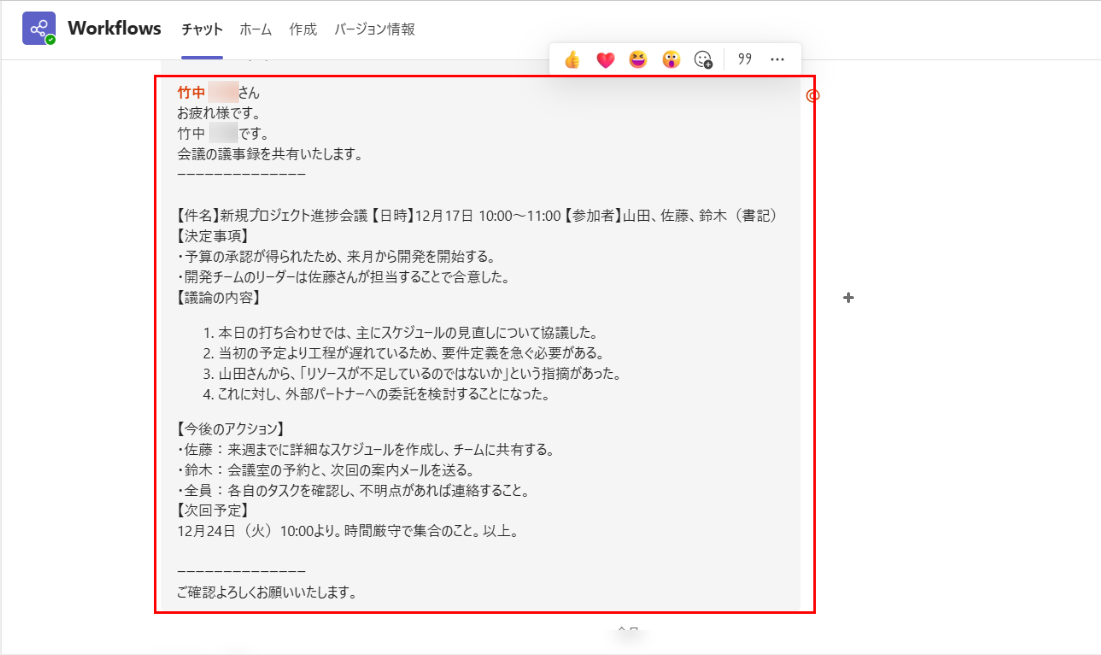The height and width of the screenshot is (655, 1101).
Task: Open the バージョン情報 tab
Action: pyautogui.click(x=374, y=30)
